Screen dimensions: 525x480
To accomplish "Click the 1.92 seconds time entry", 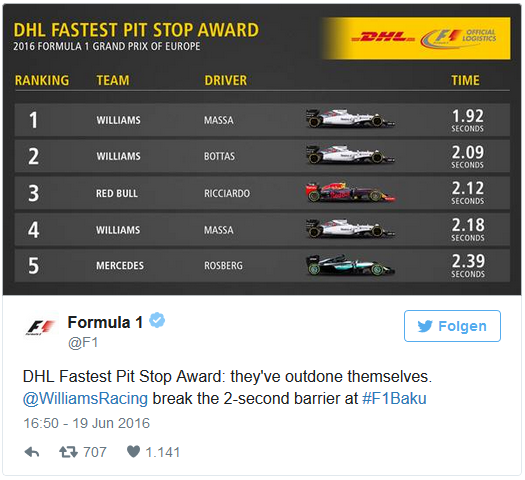I will (467, 120).
